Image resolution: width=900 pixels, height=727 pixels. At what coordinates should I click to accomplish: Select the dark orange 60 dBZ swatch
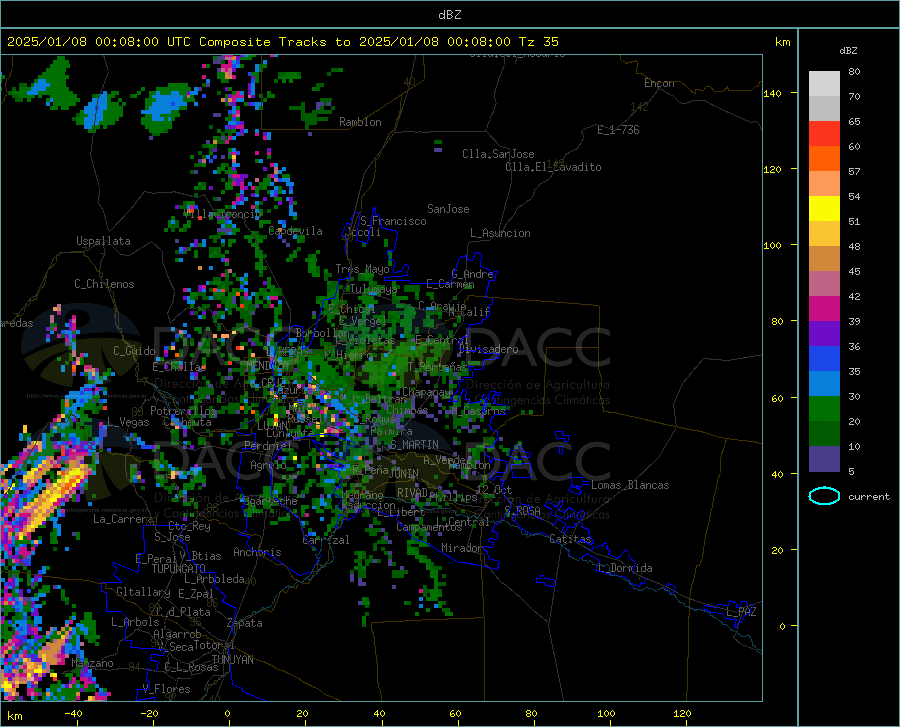(824, 158)
